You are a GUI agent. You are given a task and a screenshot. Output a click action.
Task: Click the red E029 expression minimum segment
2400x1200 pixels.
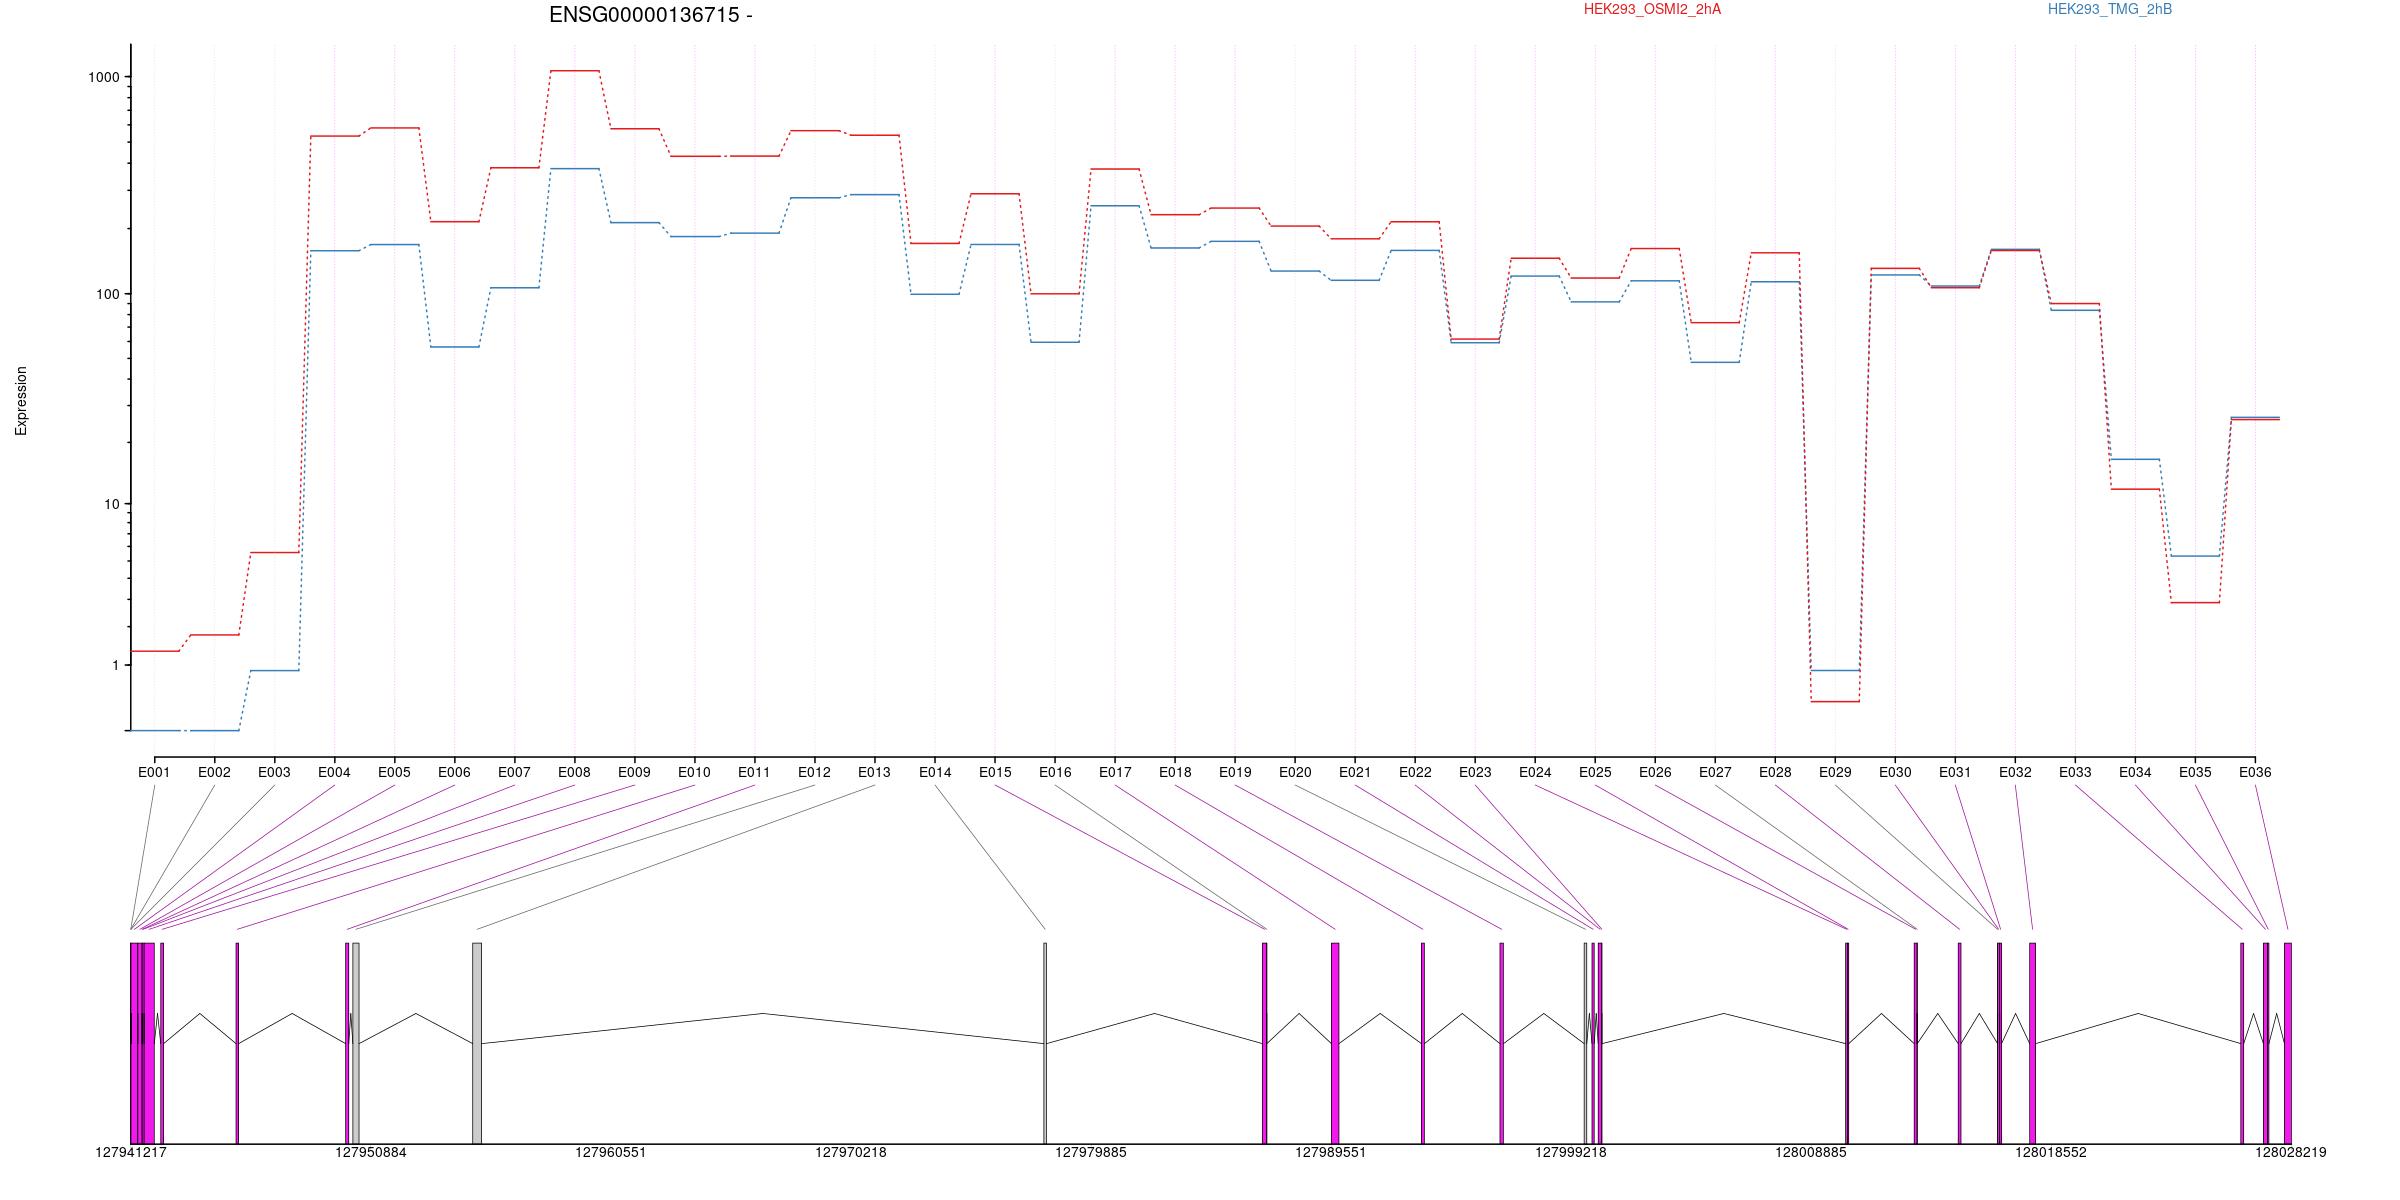click(1835, 701)
